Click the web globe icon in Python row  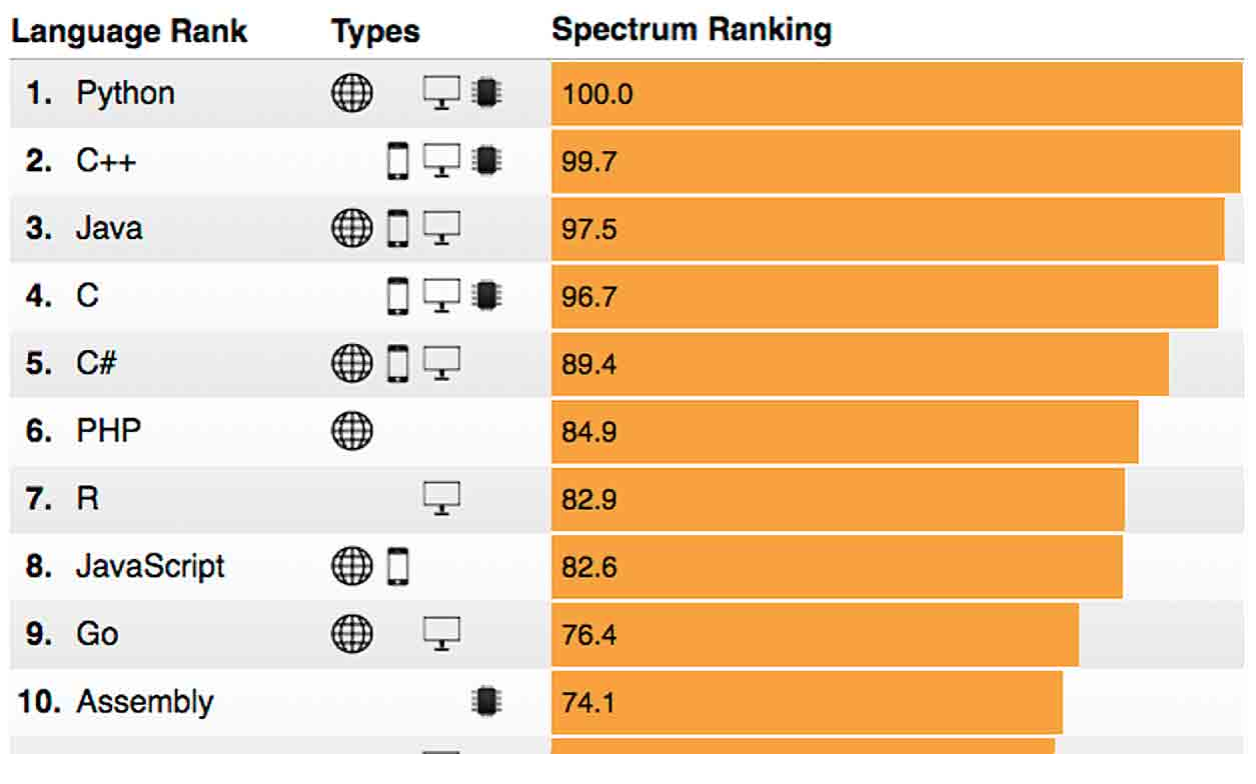click(351, 93)
